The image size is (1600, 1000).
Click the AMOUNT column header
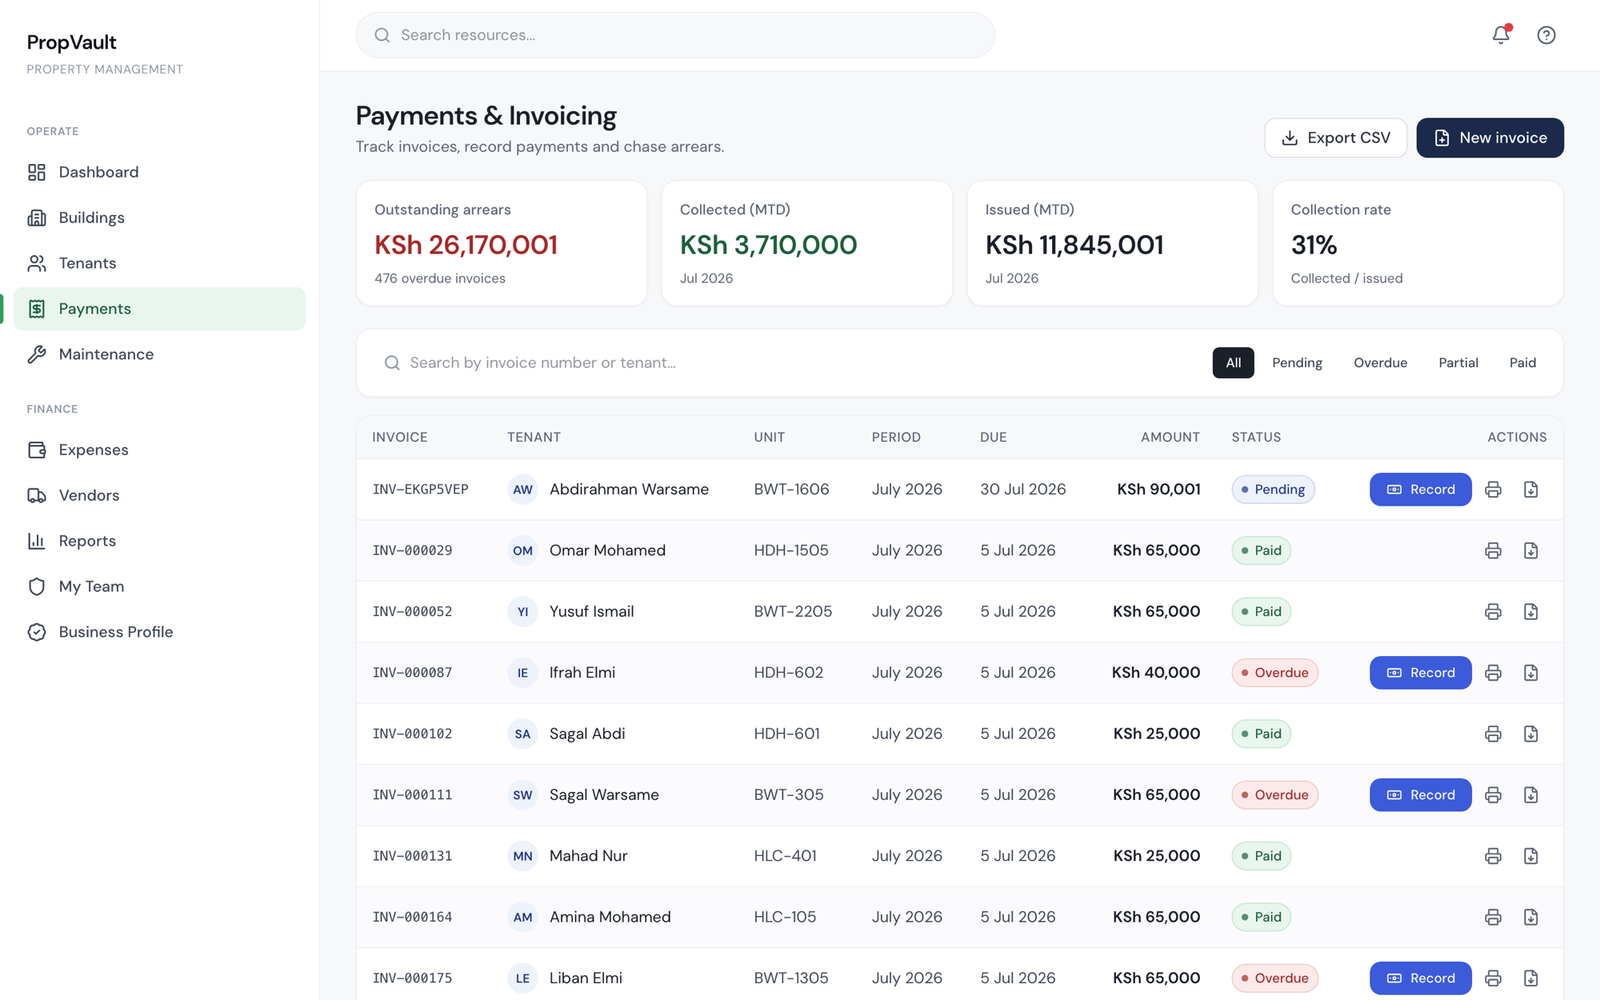(x=1170, y=437)
